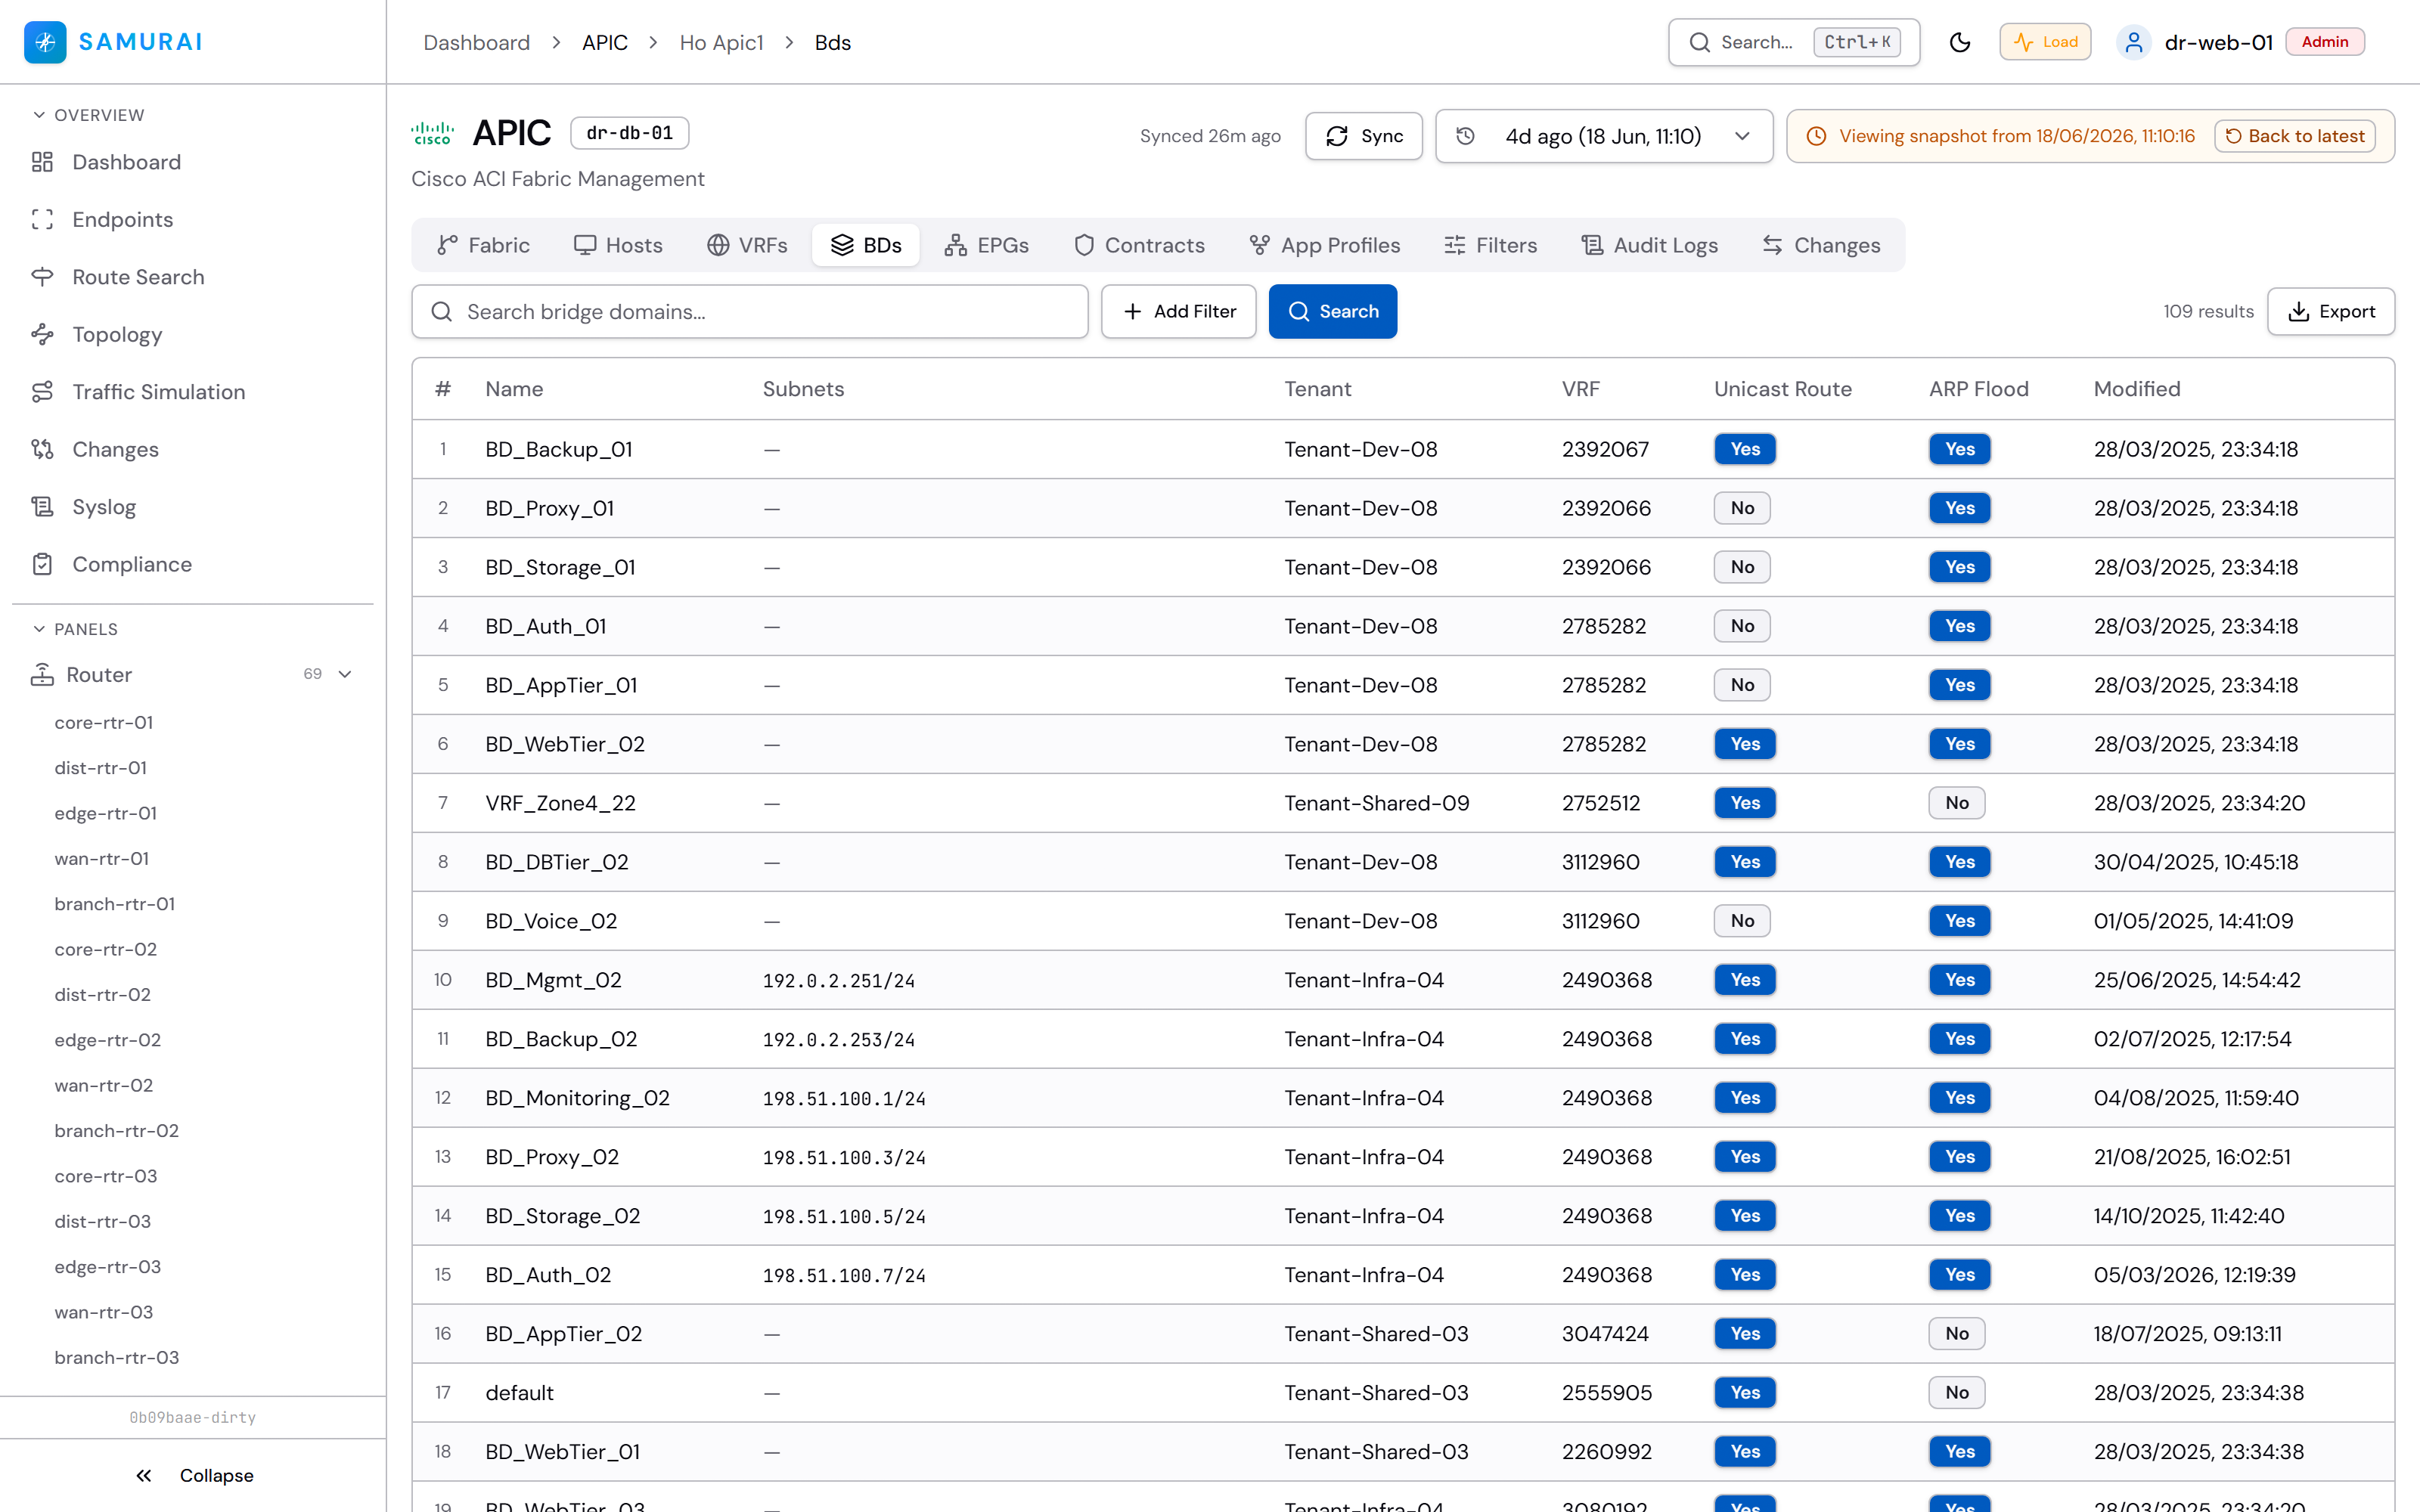The image size is (2420, 1512).
Task: Click the orange snapshot warning clock icon
Action: point(1816,136)
